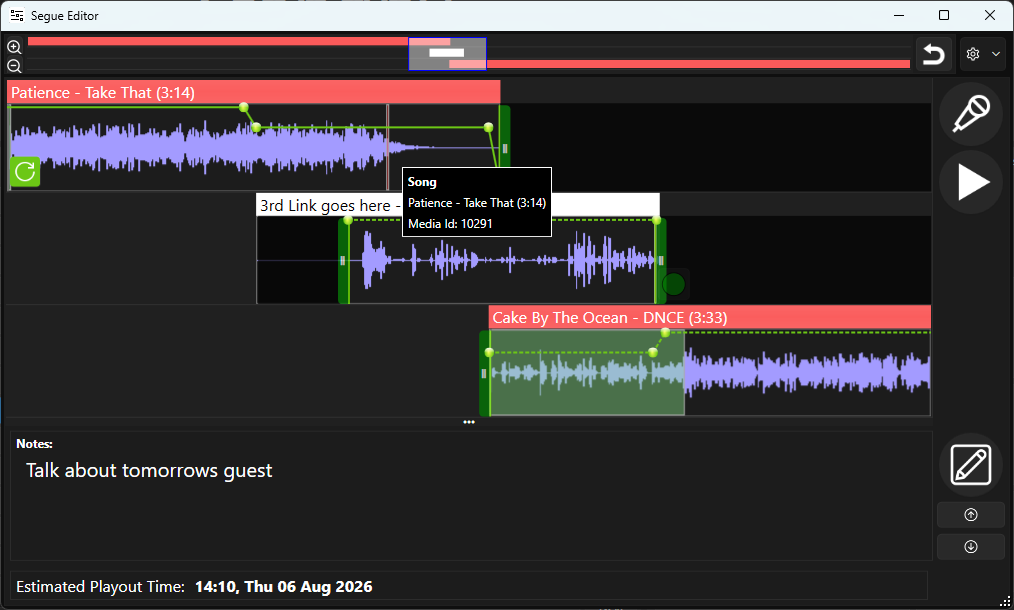Click the dark green circle beside link track

coord(674,284)
